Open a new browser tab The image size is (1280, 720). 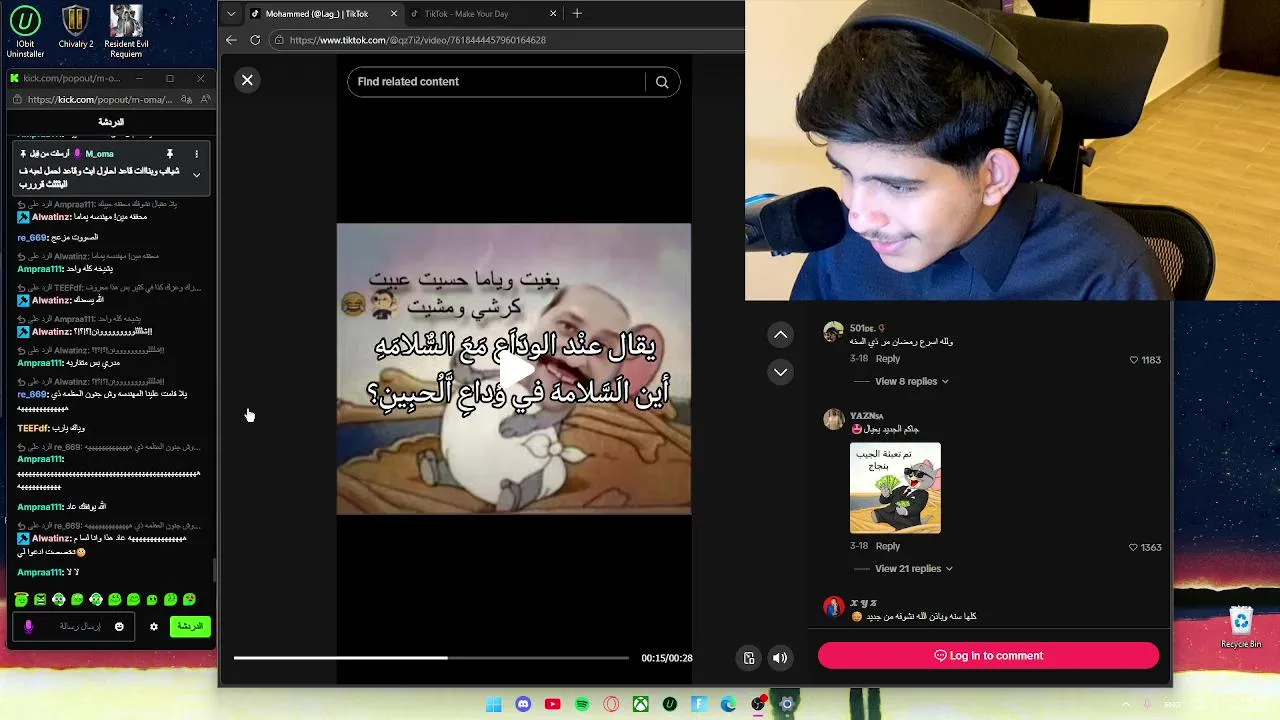coord(577,14)
